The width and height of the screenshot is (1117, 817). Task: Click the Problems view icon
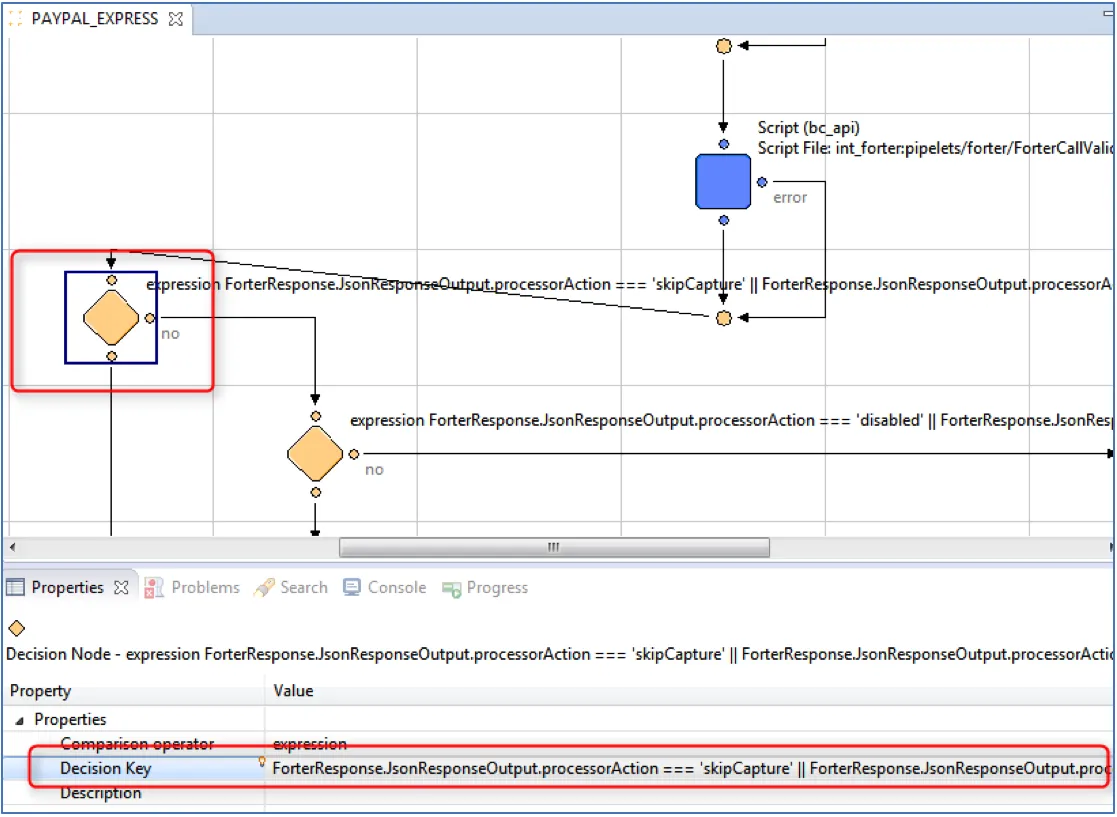[x=153, y=588]
